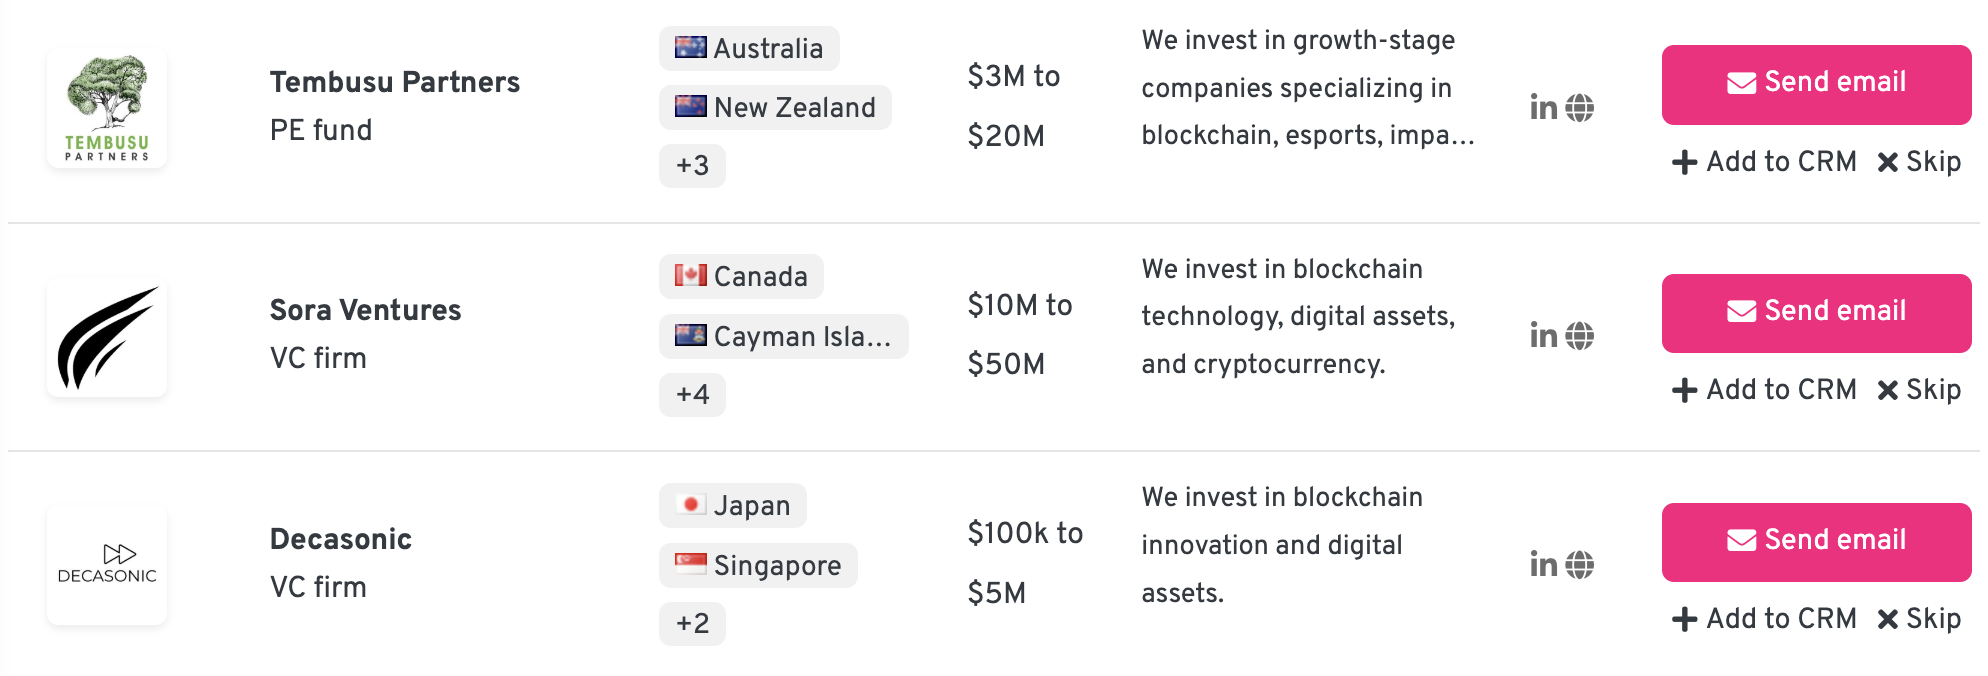This screenshot has height=676, width=1988.
Task: Click the Decasonic logo thumbnail
Action: click(x=107, y=565)
